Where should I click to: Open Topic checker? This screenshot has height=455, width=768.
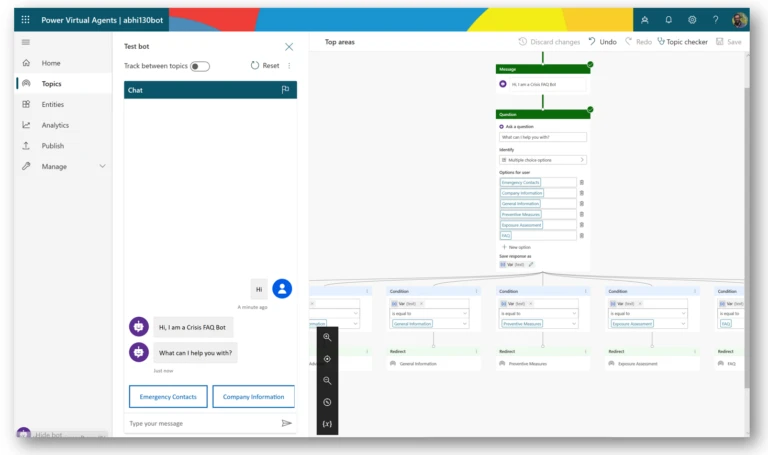[x=682, y=42]
